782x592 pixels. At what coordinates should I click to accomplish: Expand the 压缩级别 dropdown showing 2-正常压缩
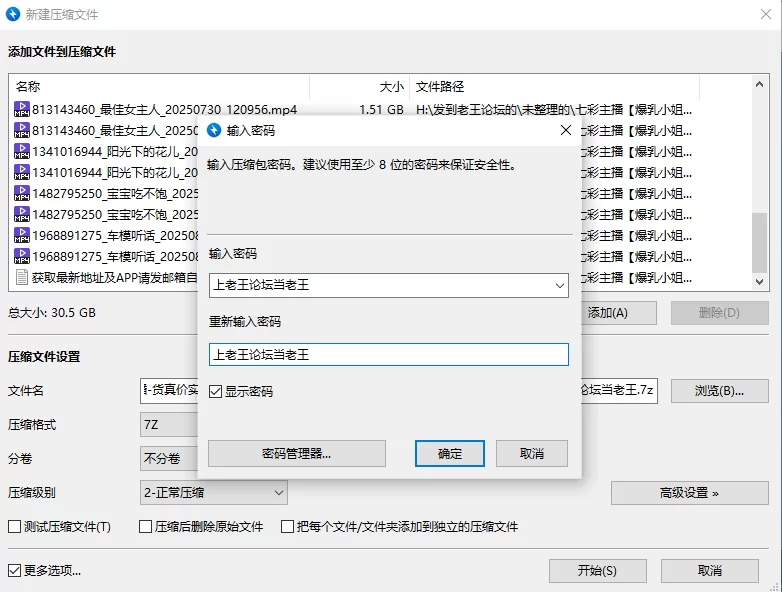(214, 493)
